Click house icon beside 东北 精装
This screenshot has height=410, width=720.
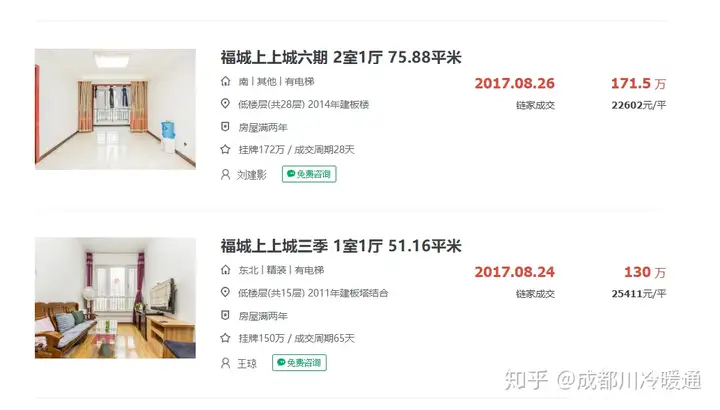(225, 270)
